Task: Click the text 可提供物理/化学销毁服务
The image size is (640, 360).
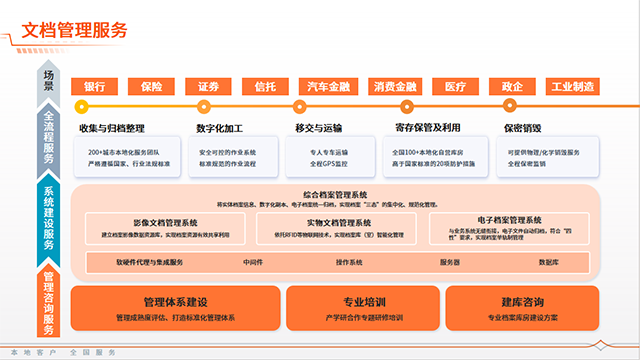Action: point(544,152)
